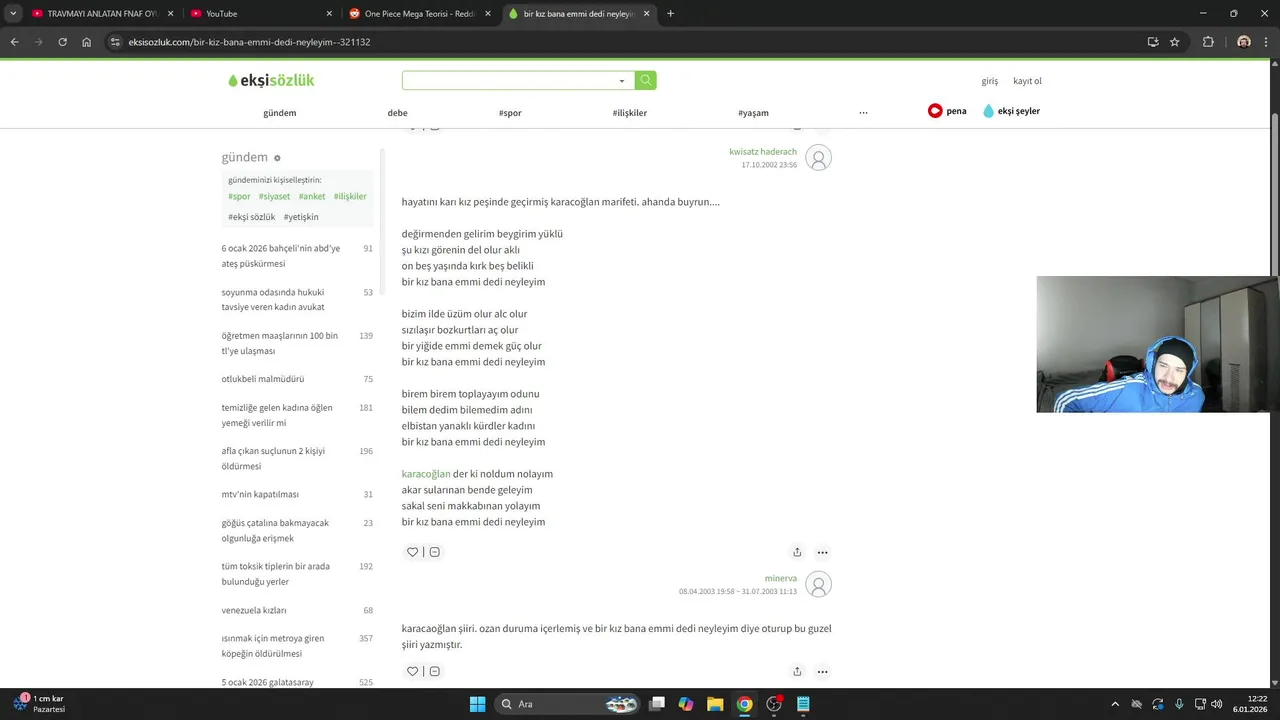Open topic göğüs çatalına bakmayacak olgunluğa erişmek
Viewport: 1280px width, 720px height.
point(297,530)
